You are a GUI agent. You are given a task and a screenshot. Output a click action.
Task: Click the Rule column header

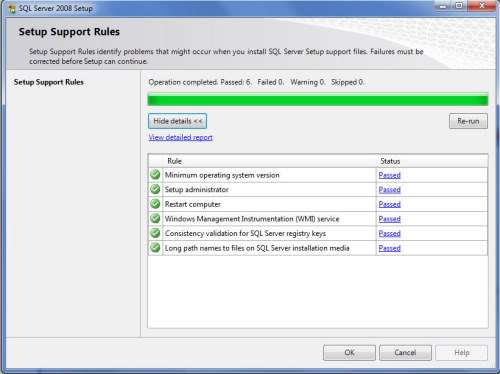click(x=174, y=161)
